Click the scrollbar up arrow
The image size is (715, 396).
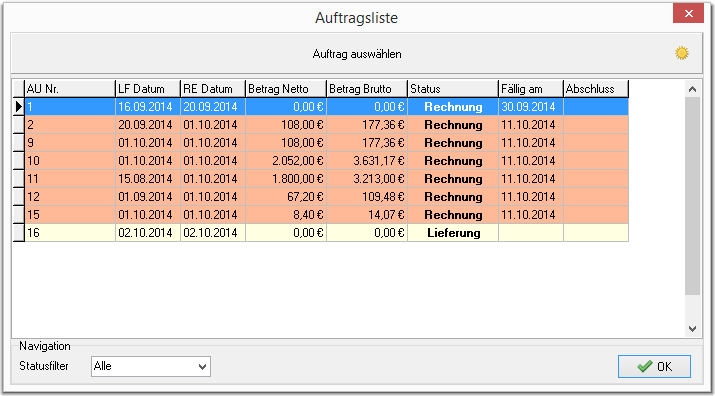point(692,89)
